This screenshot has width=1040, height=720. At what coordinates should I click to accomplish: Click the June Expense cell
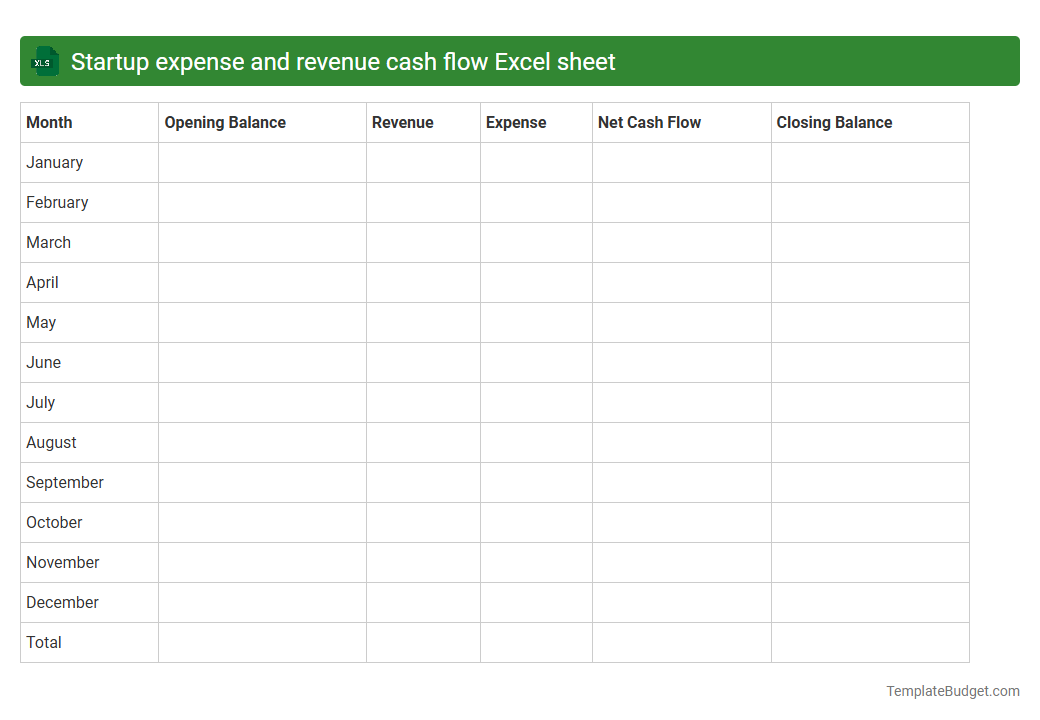pyautogui.click(x=536, y=362)
